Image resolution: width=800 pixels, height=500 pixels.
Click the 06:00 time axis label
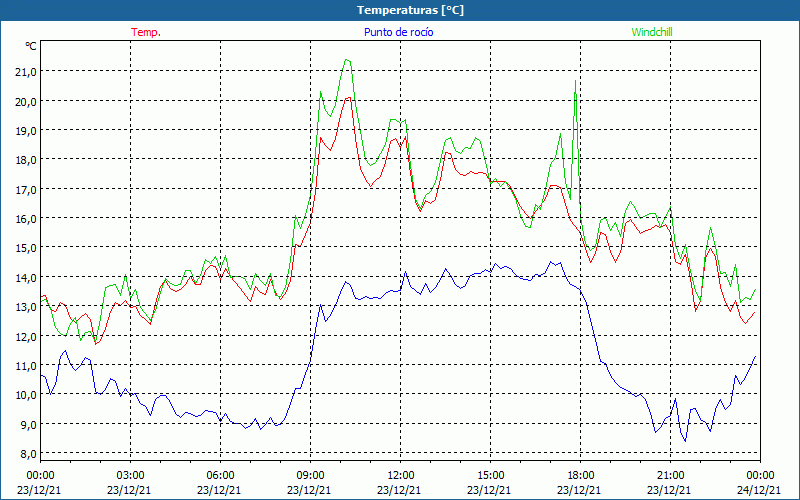[x=220, y=476]
